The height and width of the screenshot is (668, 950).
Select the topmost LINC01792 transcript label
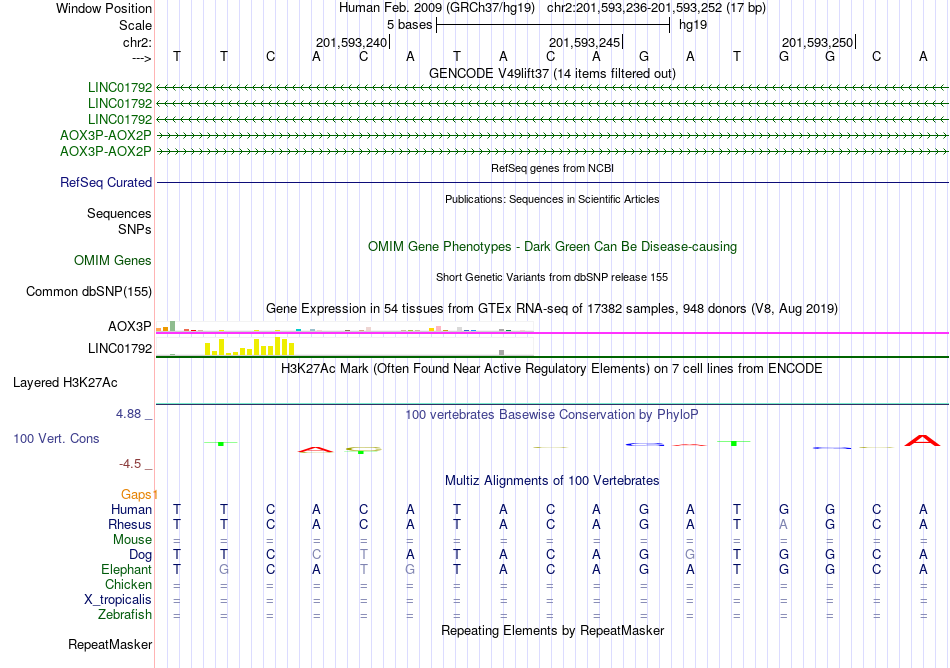click(x=120, y=88)
